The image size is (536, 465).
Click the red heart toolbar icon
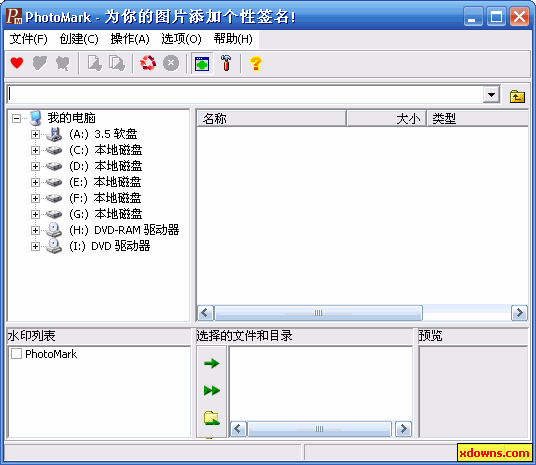click(x=17, y=63)
